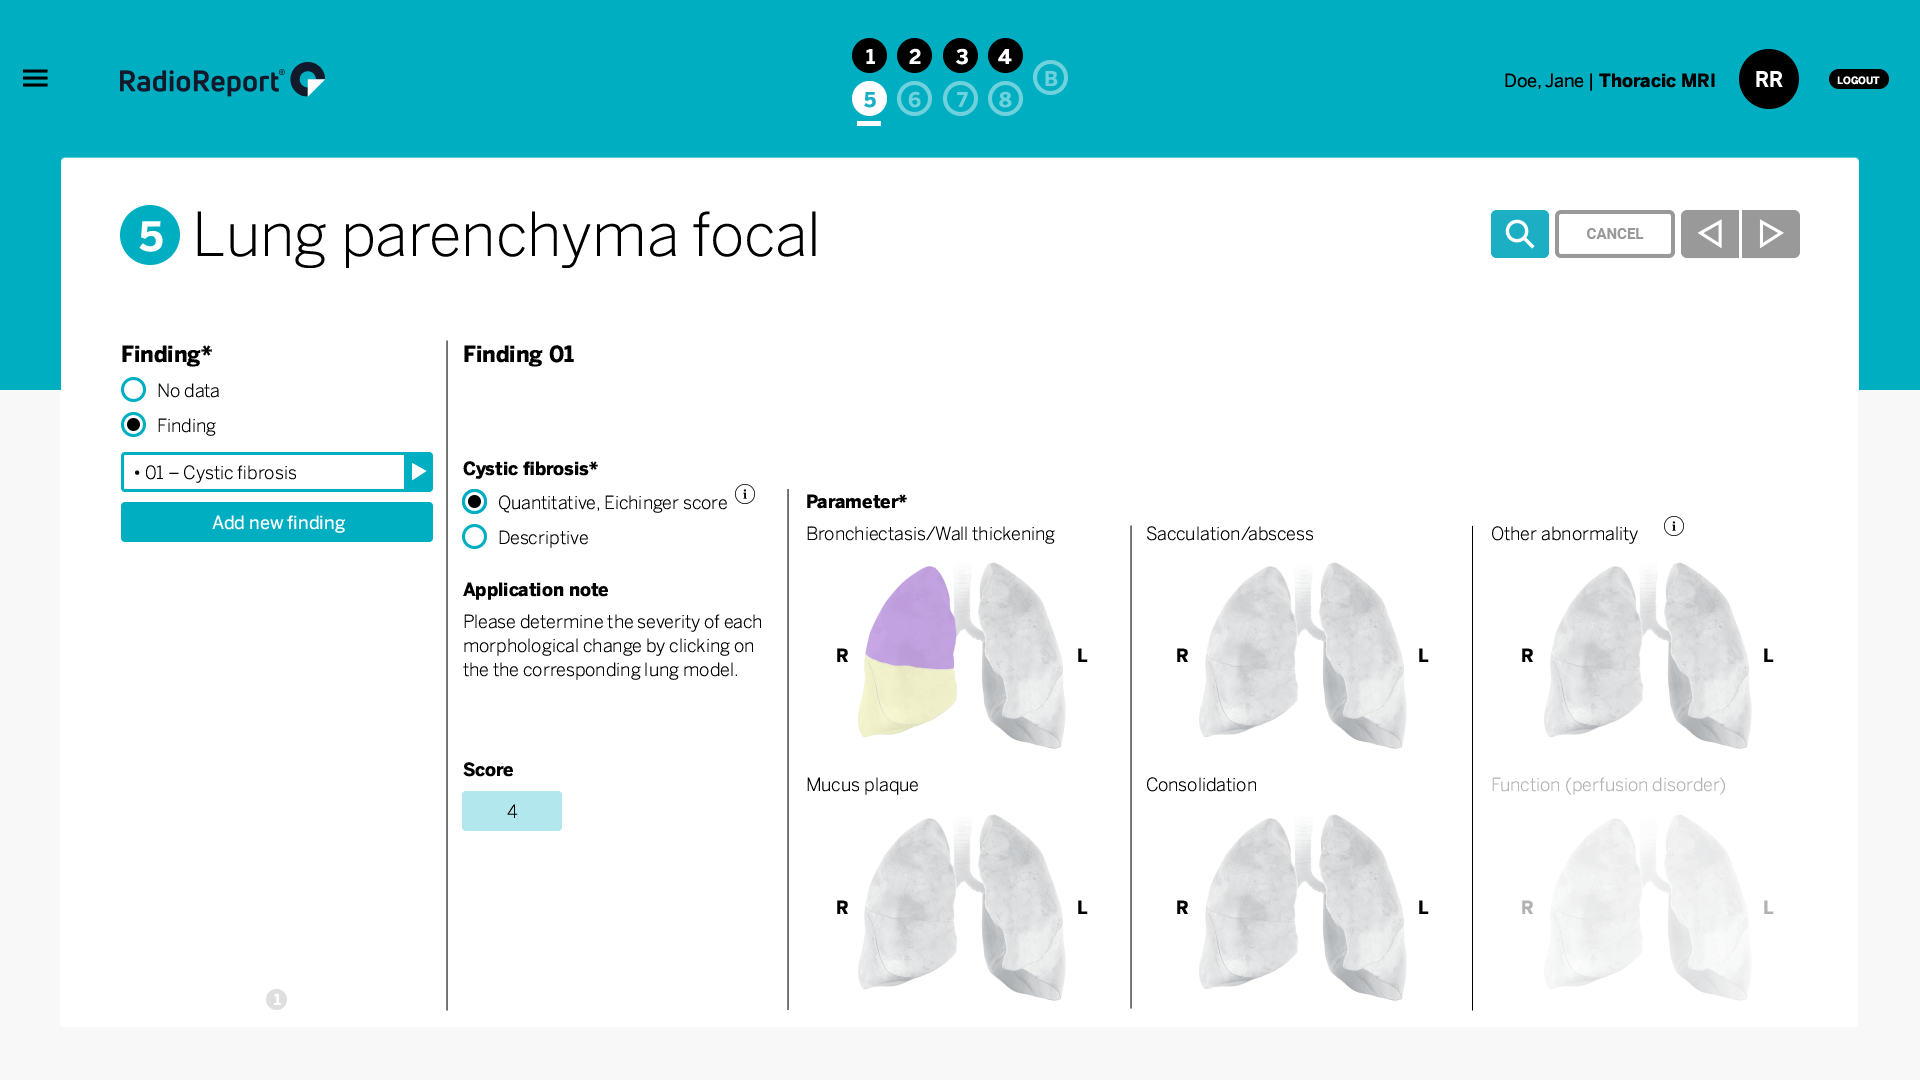Select Quantitative, Eichinger score option
Viewport: 1920px width, 1080px height.
474,502
